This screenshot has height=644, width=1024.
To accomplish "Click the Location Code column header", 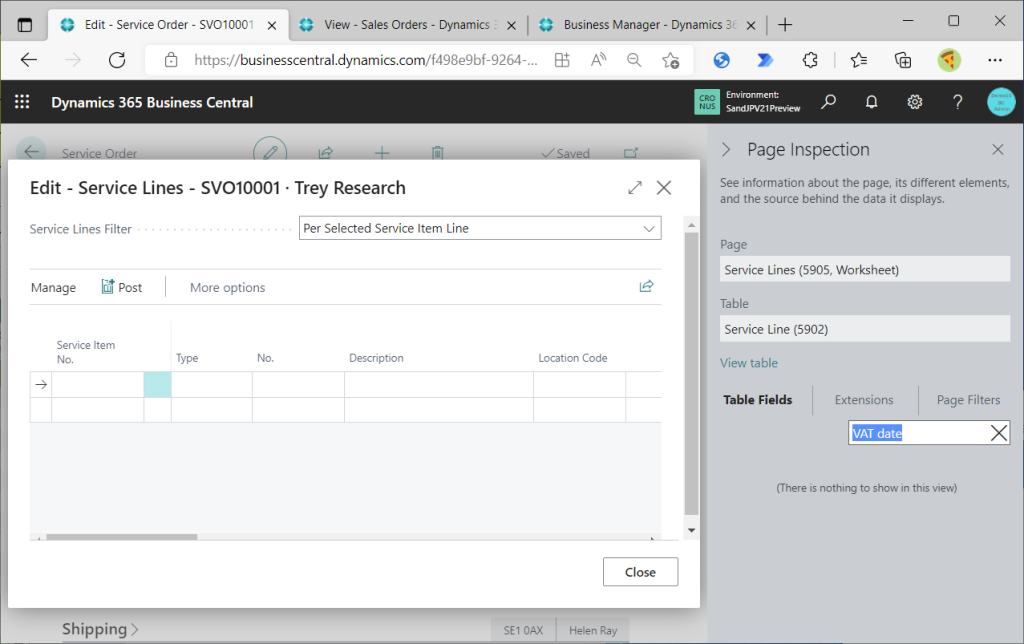I will (573, 358).
